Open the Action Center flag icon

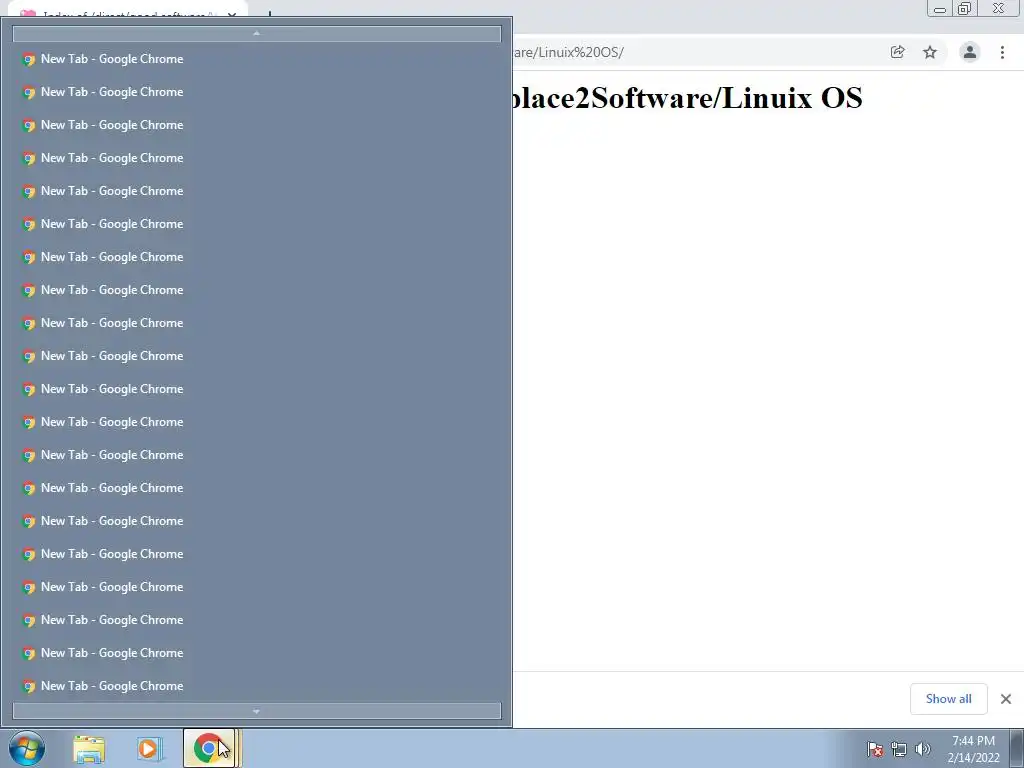pos(875,750)
